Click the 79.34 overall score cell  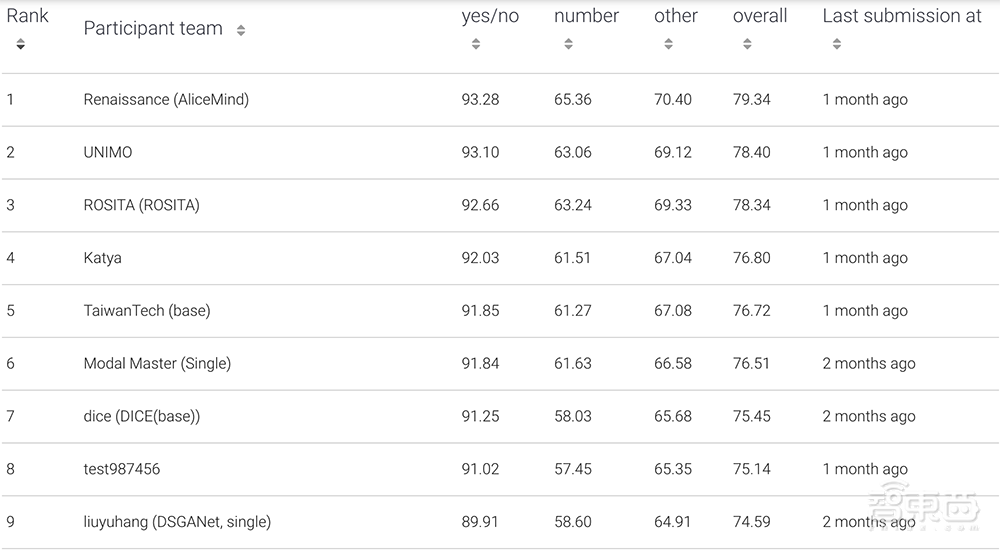[x=752, y=100]
